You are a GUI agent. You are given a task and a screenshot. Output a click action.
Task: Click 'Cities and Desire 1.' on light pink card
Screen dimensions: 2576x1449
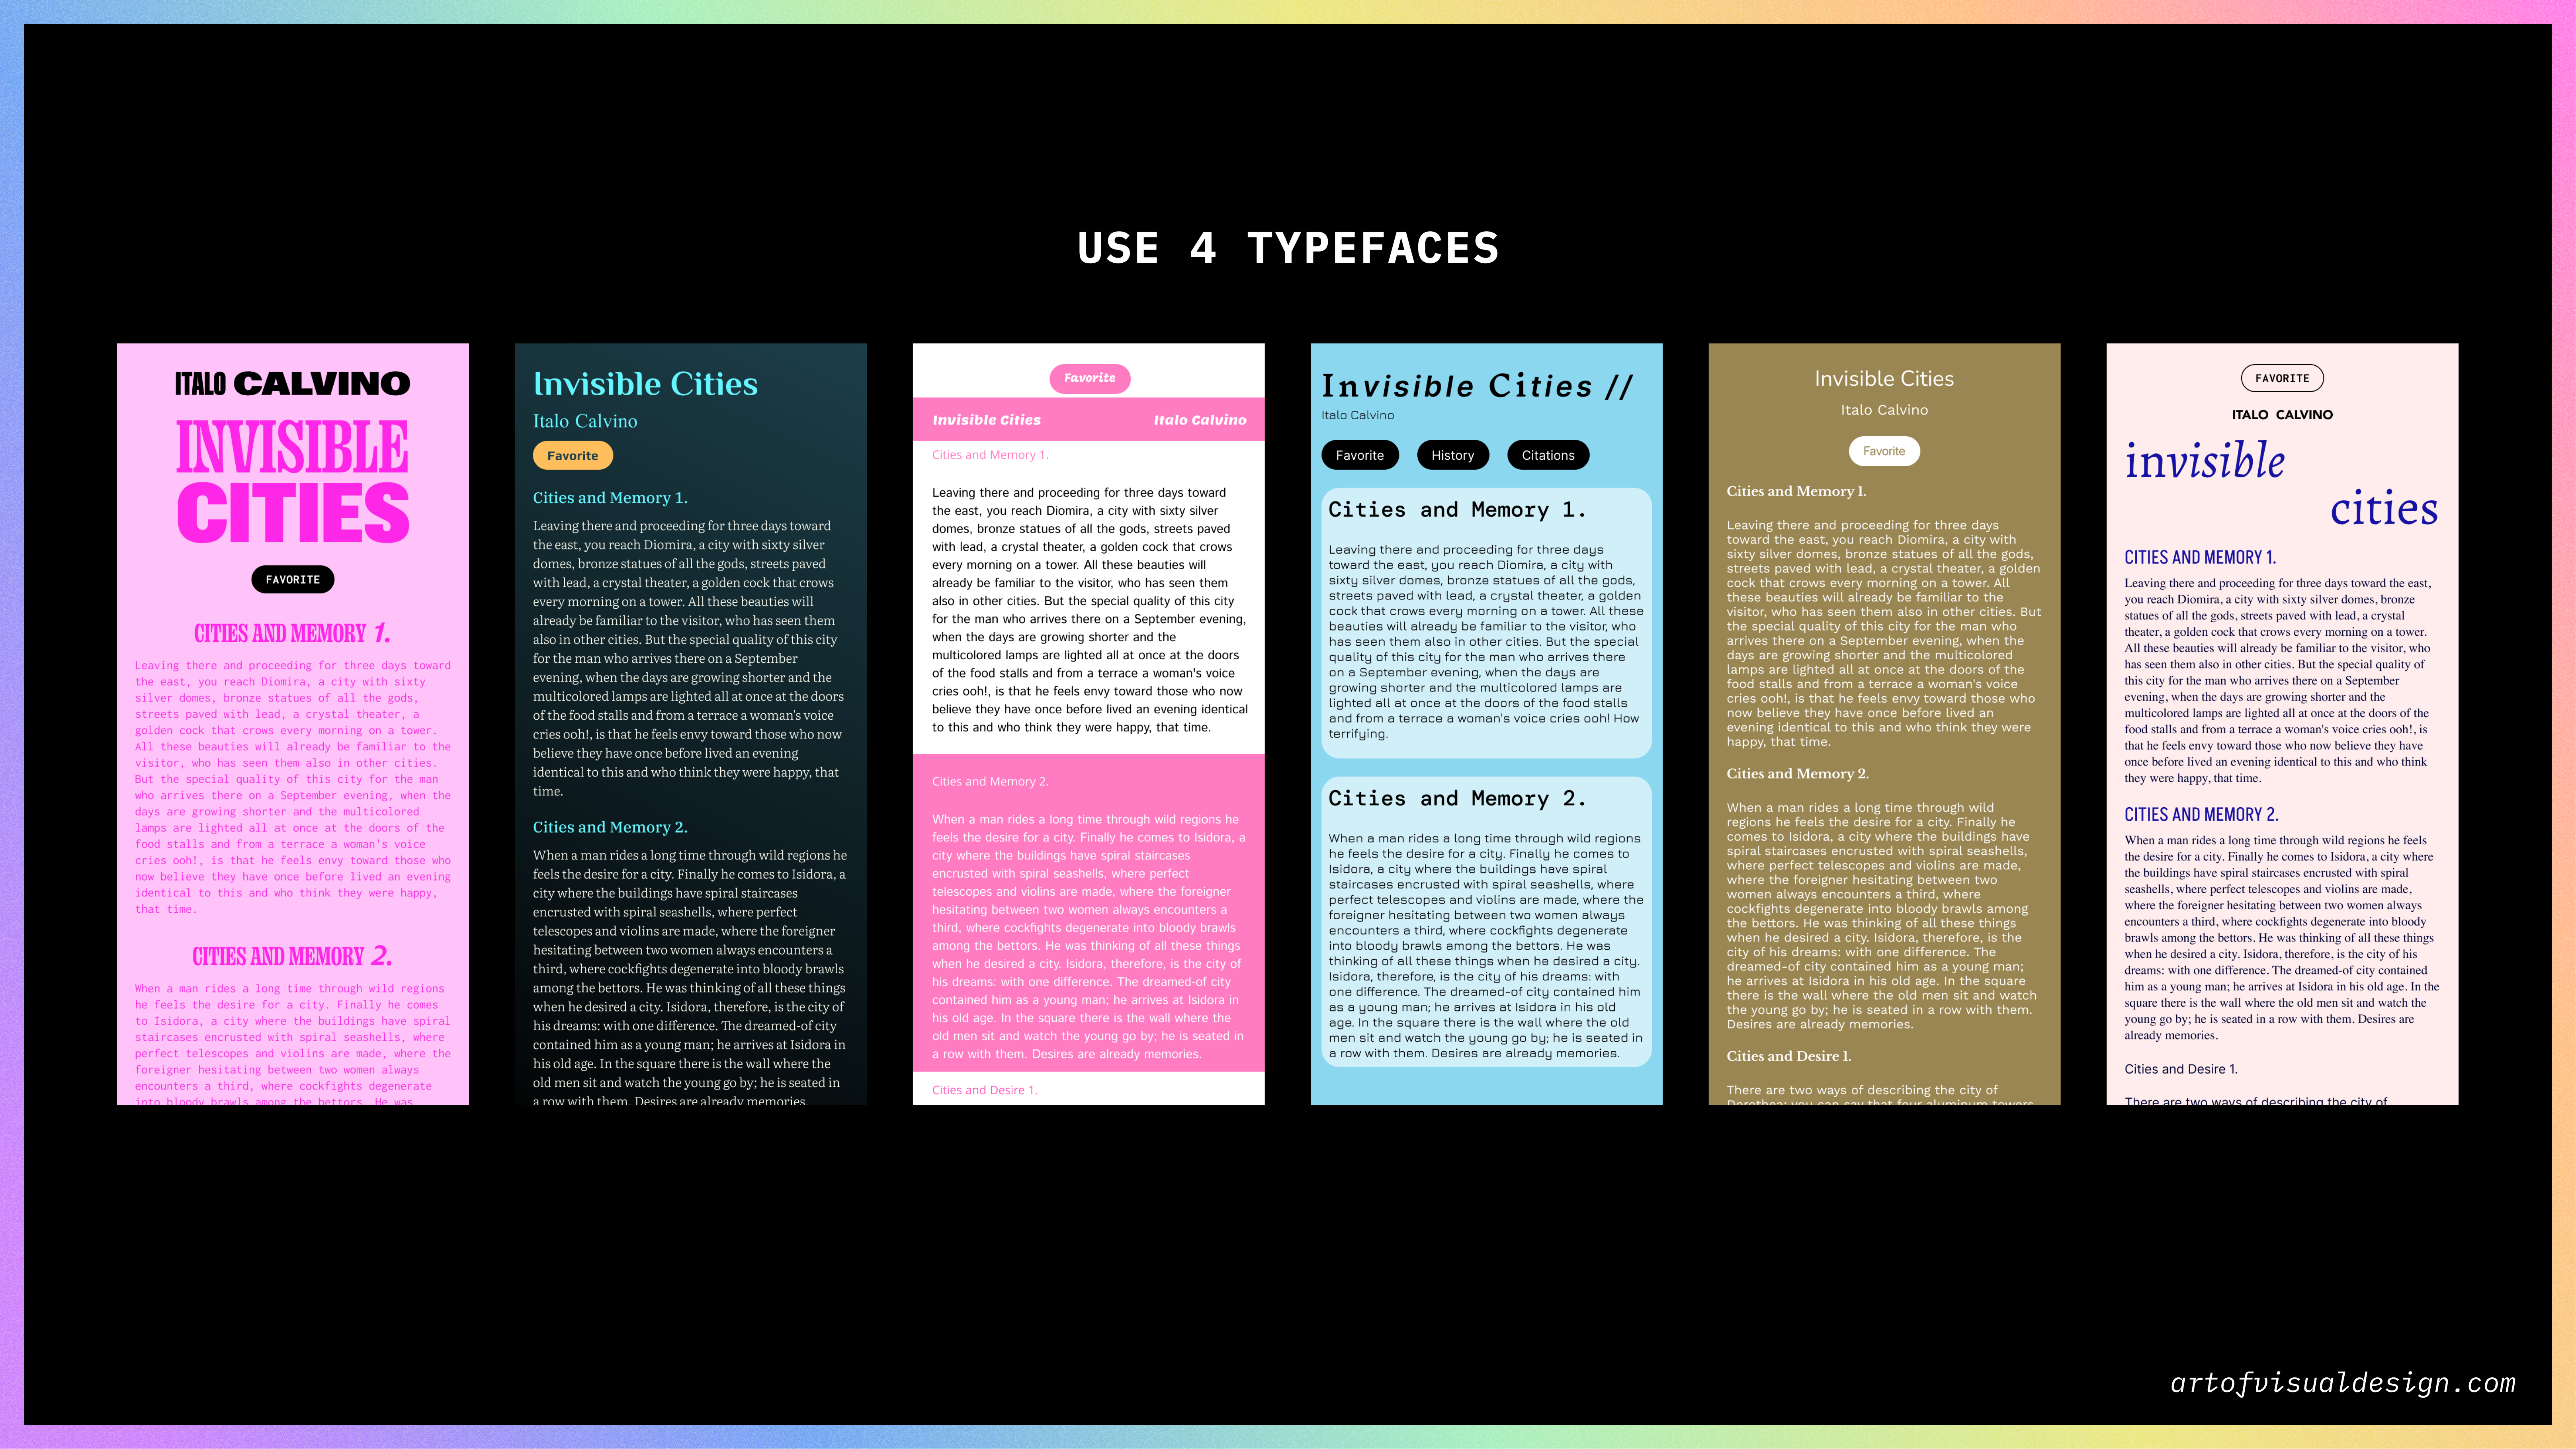(x=2181, y=1069)
